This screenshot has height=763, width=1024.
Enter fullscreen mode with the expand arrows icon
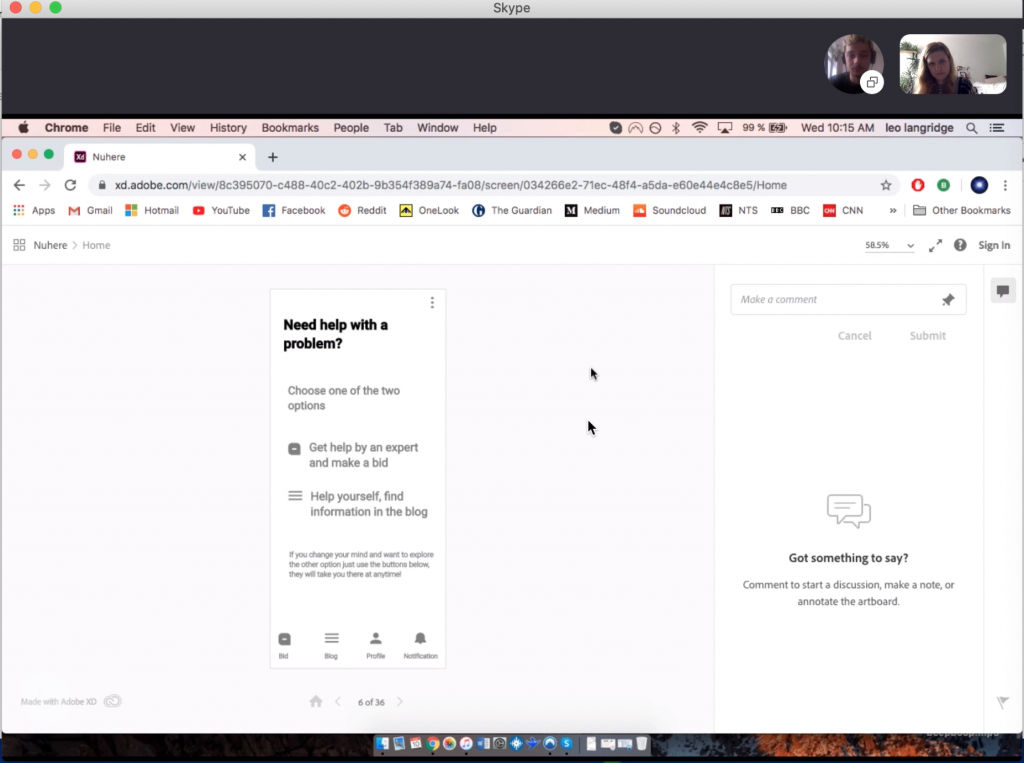coord(936,245)
